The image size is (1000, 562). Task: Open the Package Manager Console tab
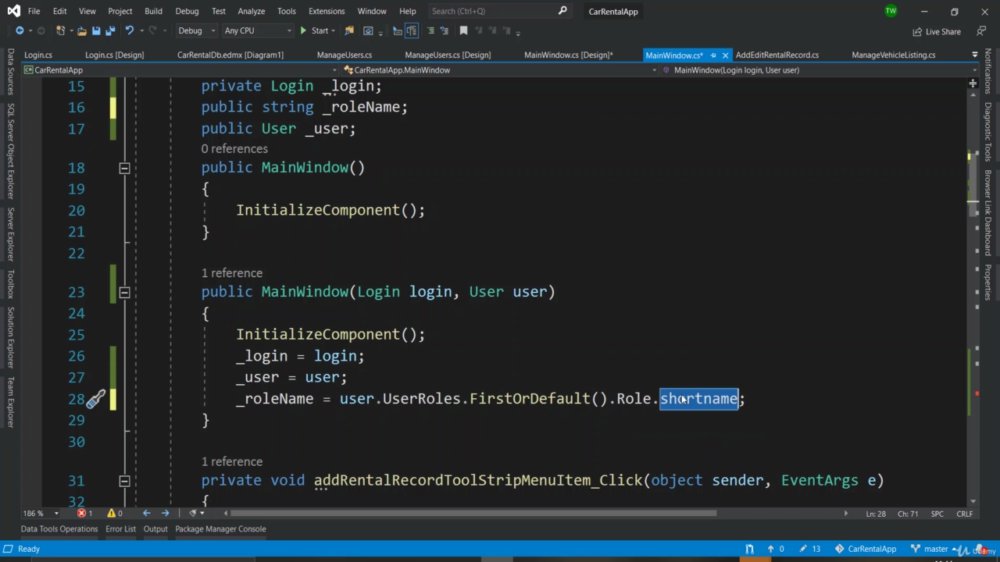(221, 529)
